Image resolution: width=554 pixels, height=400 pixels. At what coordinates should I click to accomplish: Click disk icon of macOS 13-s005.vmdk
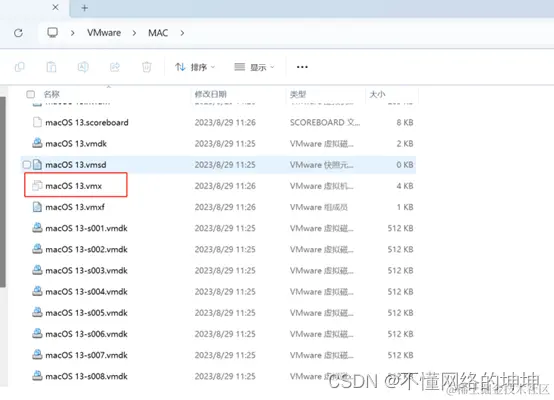coord(37,312)
